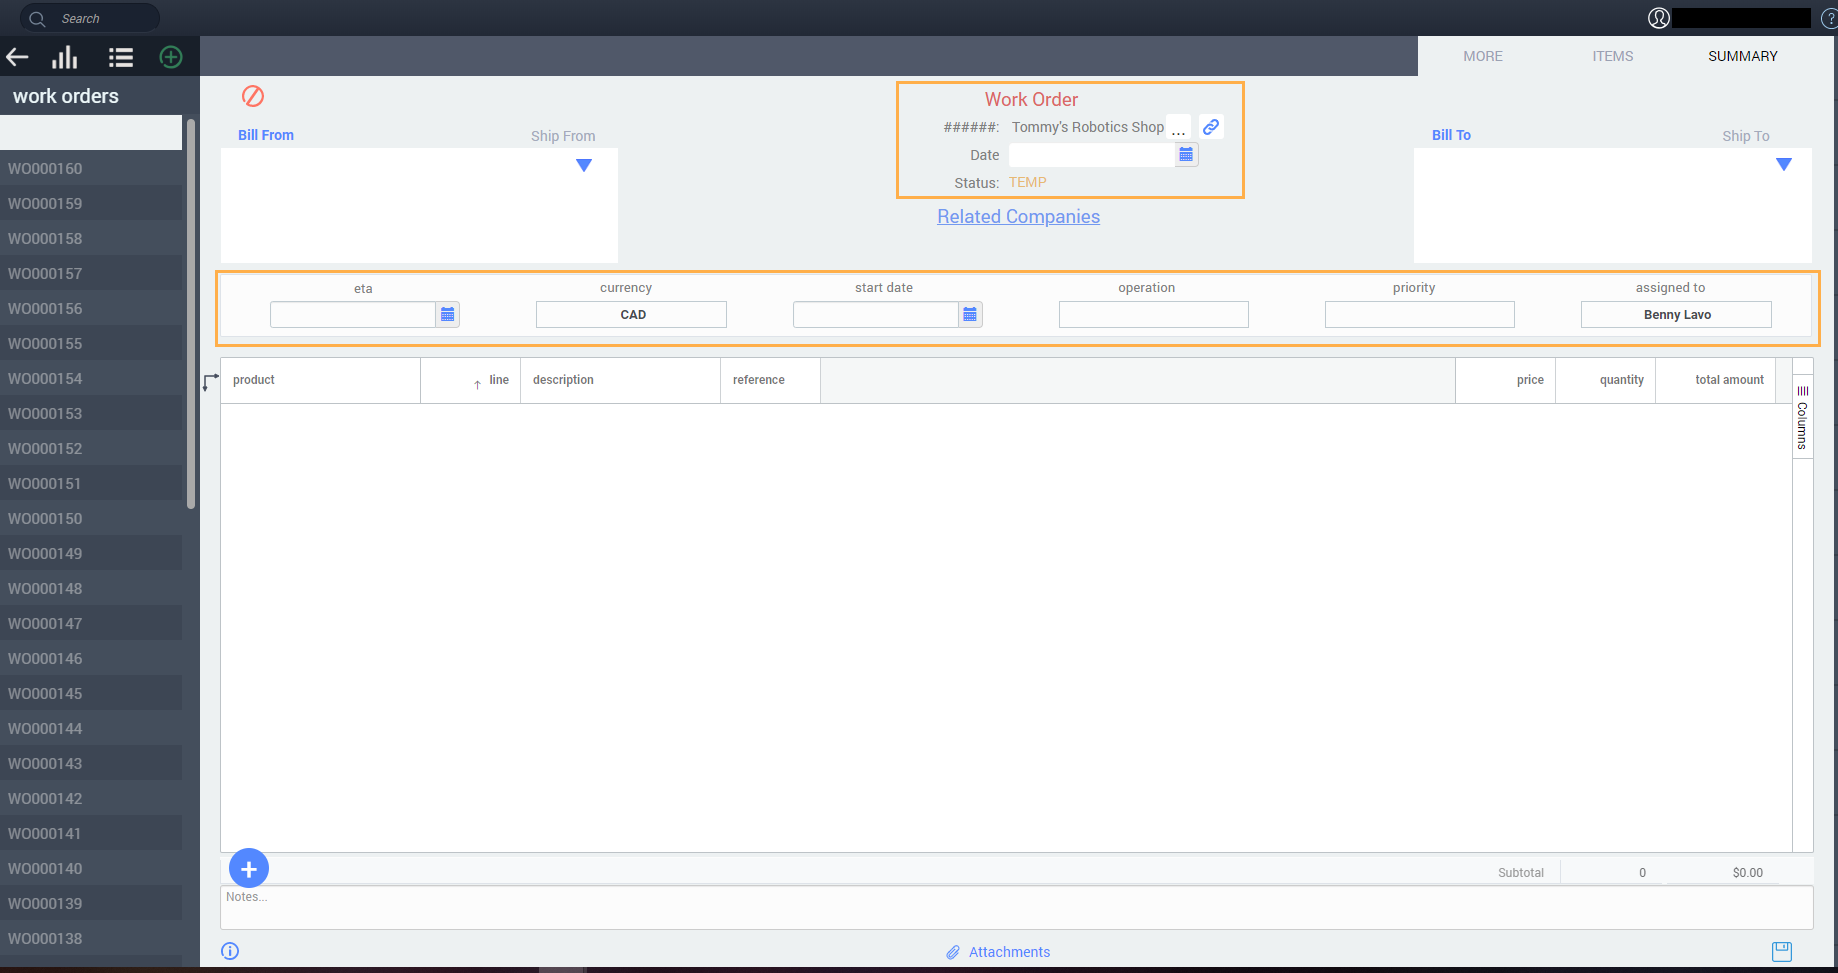Click the eta date input field
1838x973 pixels.
tap(353, 315)
